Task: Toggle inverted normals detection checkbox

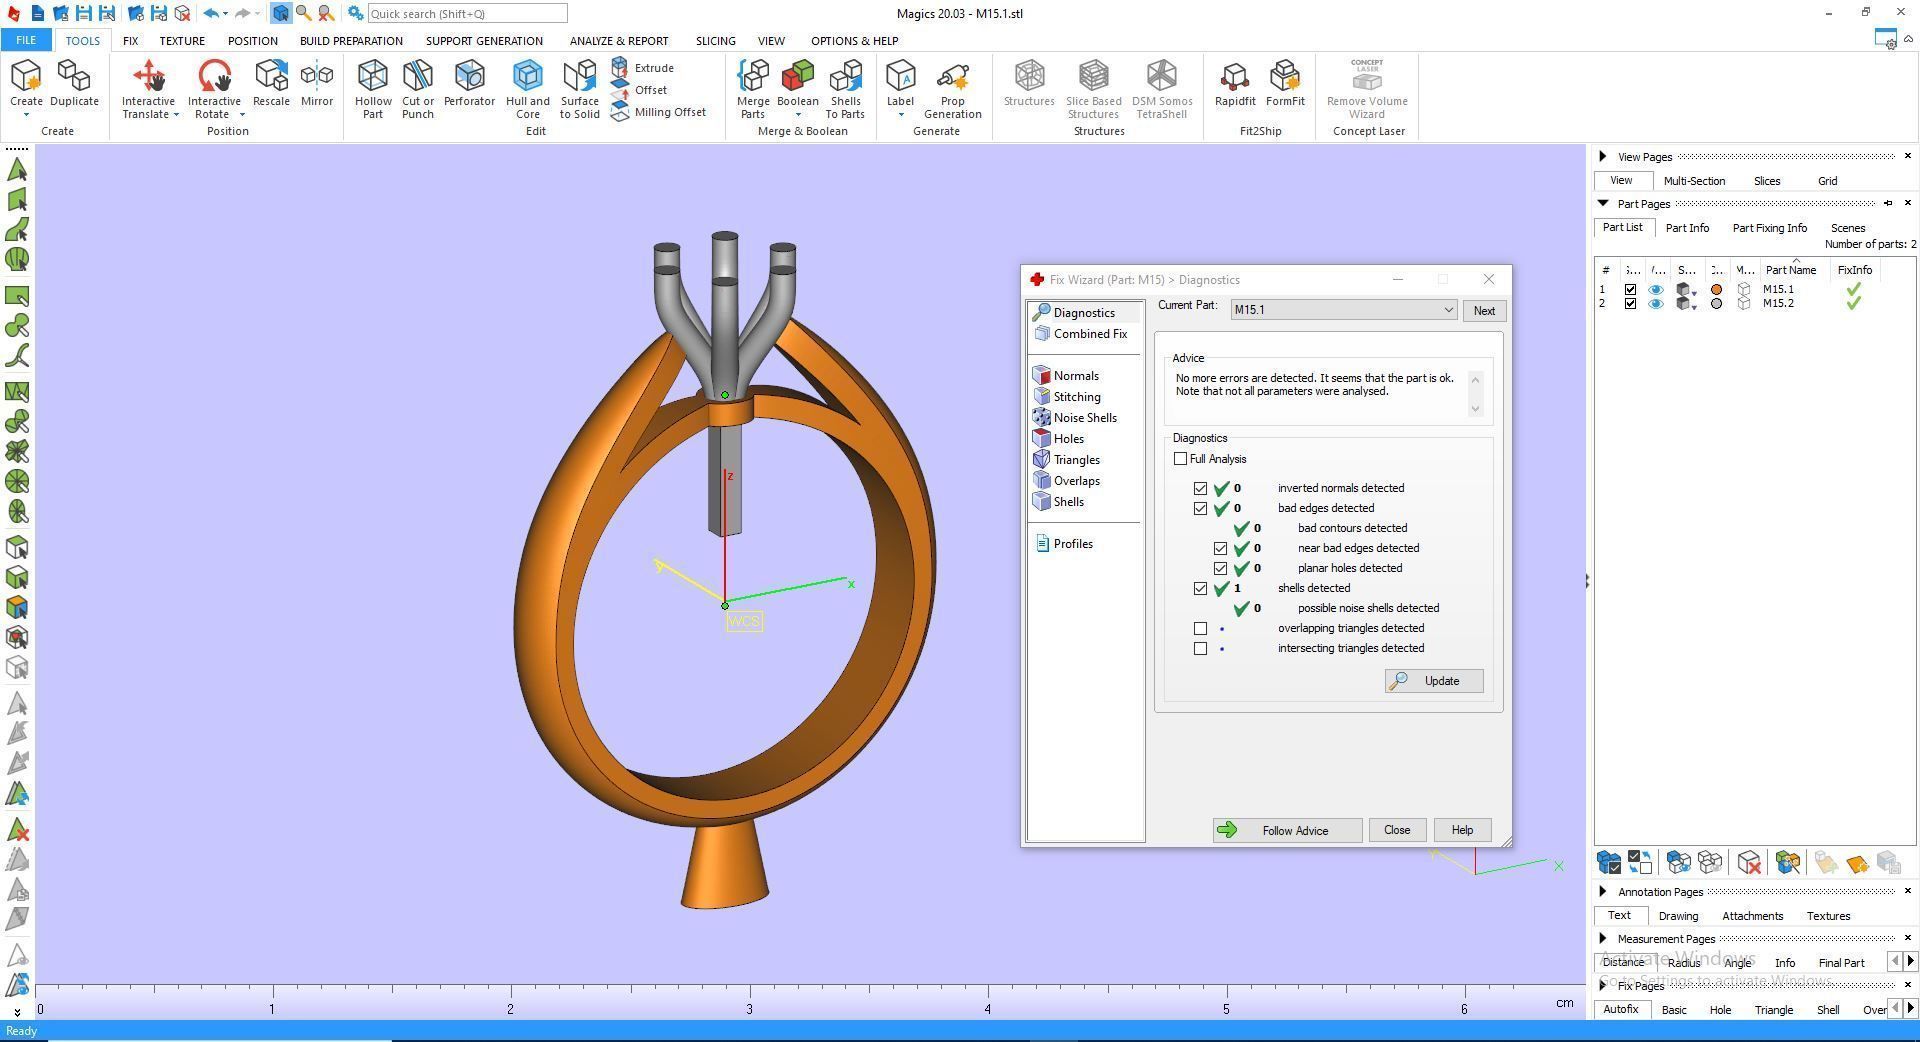Action: click(1200, 489)
